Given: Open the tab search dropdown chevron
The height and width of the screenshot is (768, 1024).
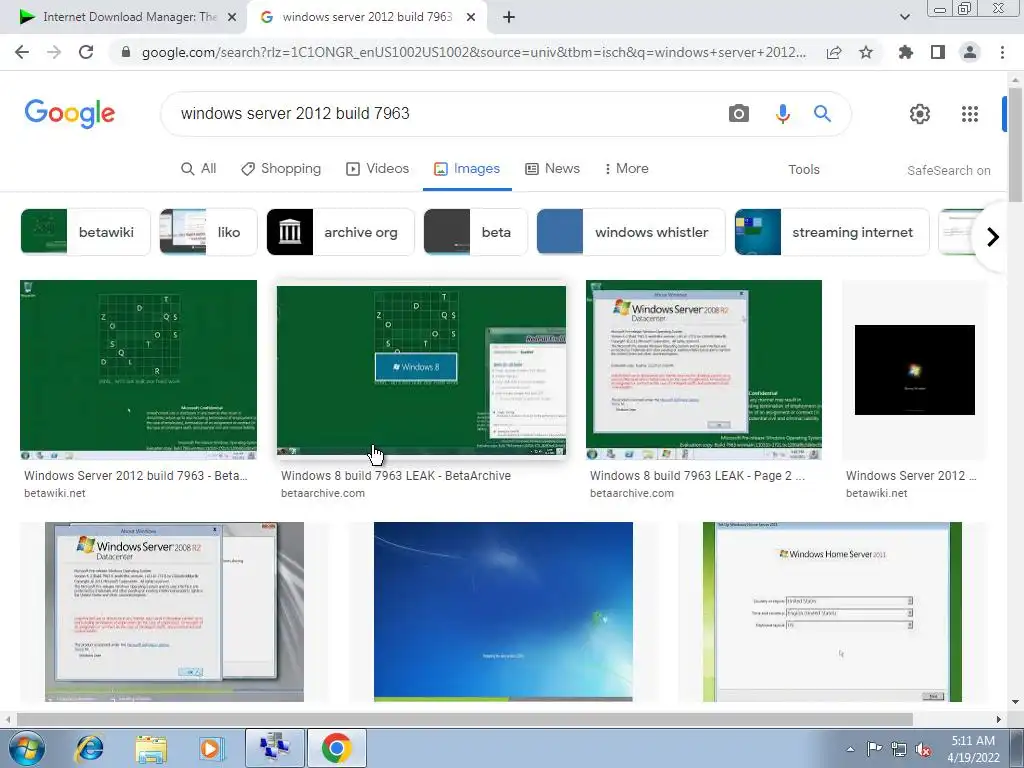Looking at the screenshot, I should tap(904, 17).
